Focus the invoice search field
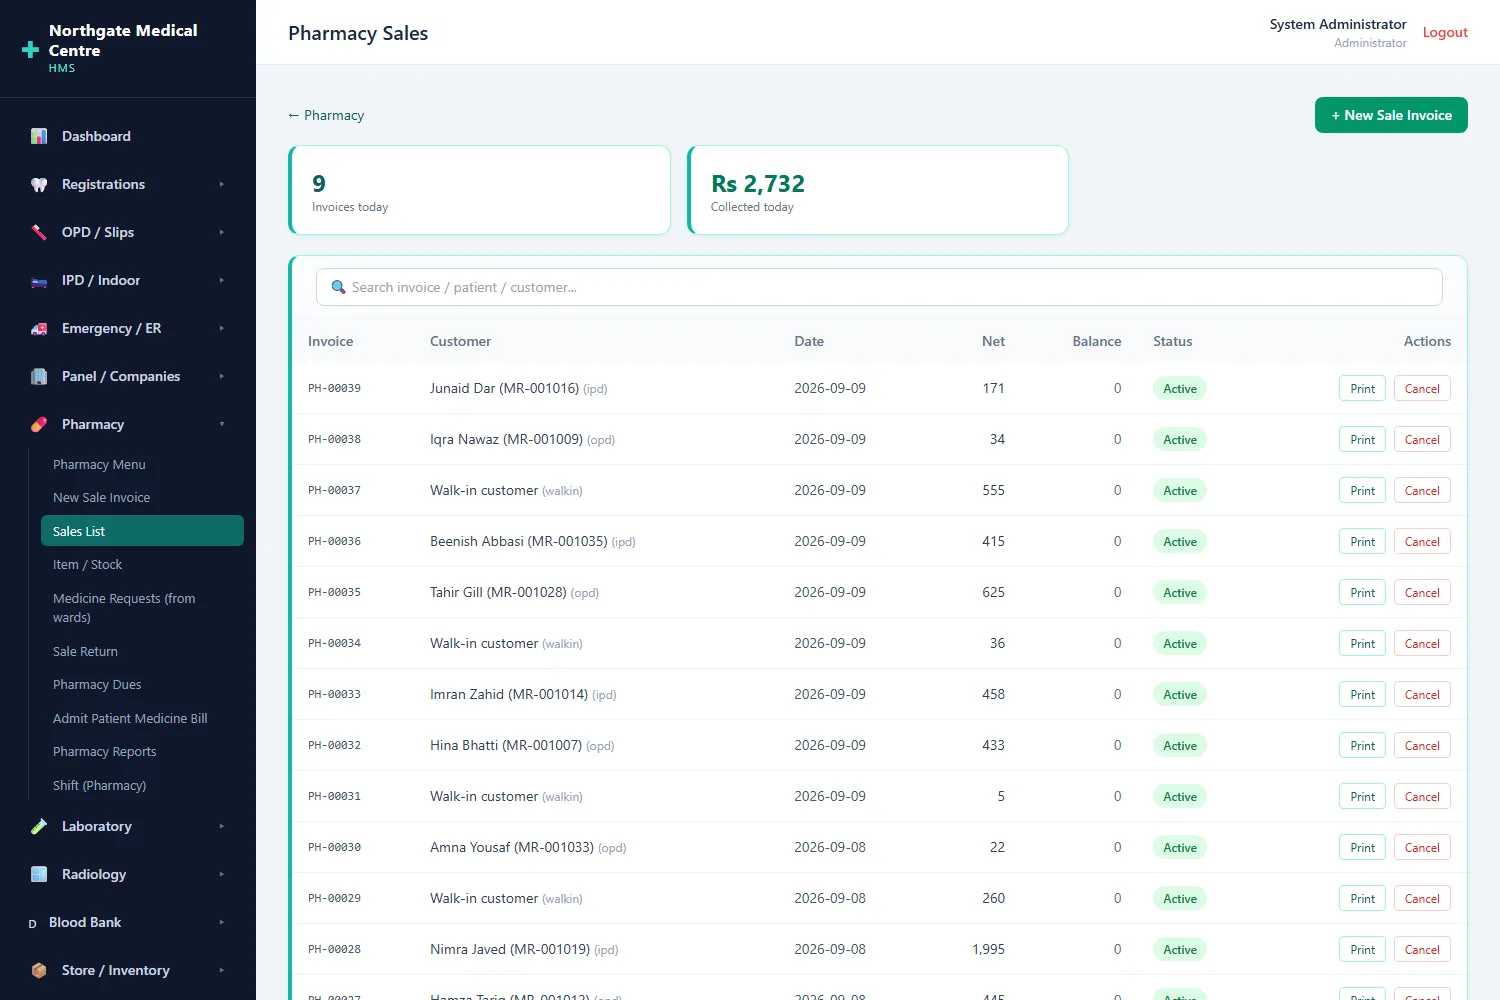This screenshot has height=1000, width=1500. pos(879,287)
